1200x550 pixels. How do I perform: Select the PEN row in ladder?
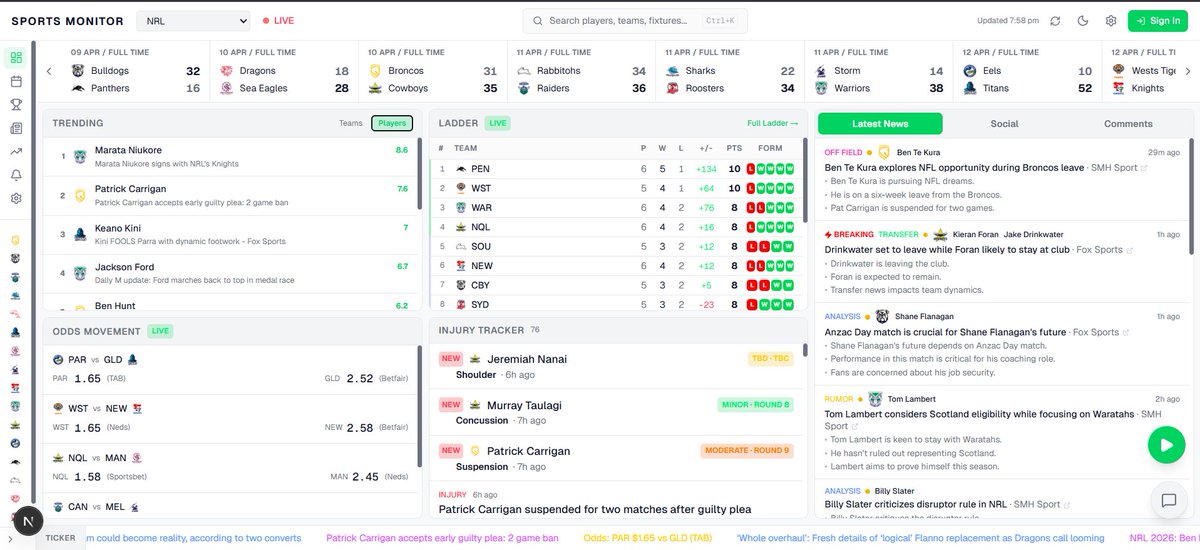[618, 169]
